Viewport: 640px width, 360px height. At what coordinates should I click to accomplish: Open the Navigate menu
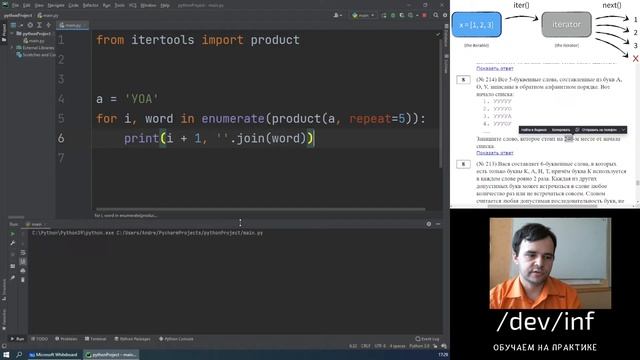pyautogui.click(x=56, y=5)
